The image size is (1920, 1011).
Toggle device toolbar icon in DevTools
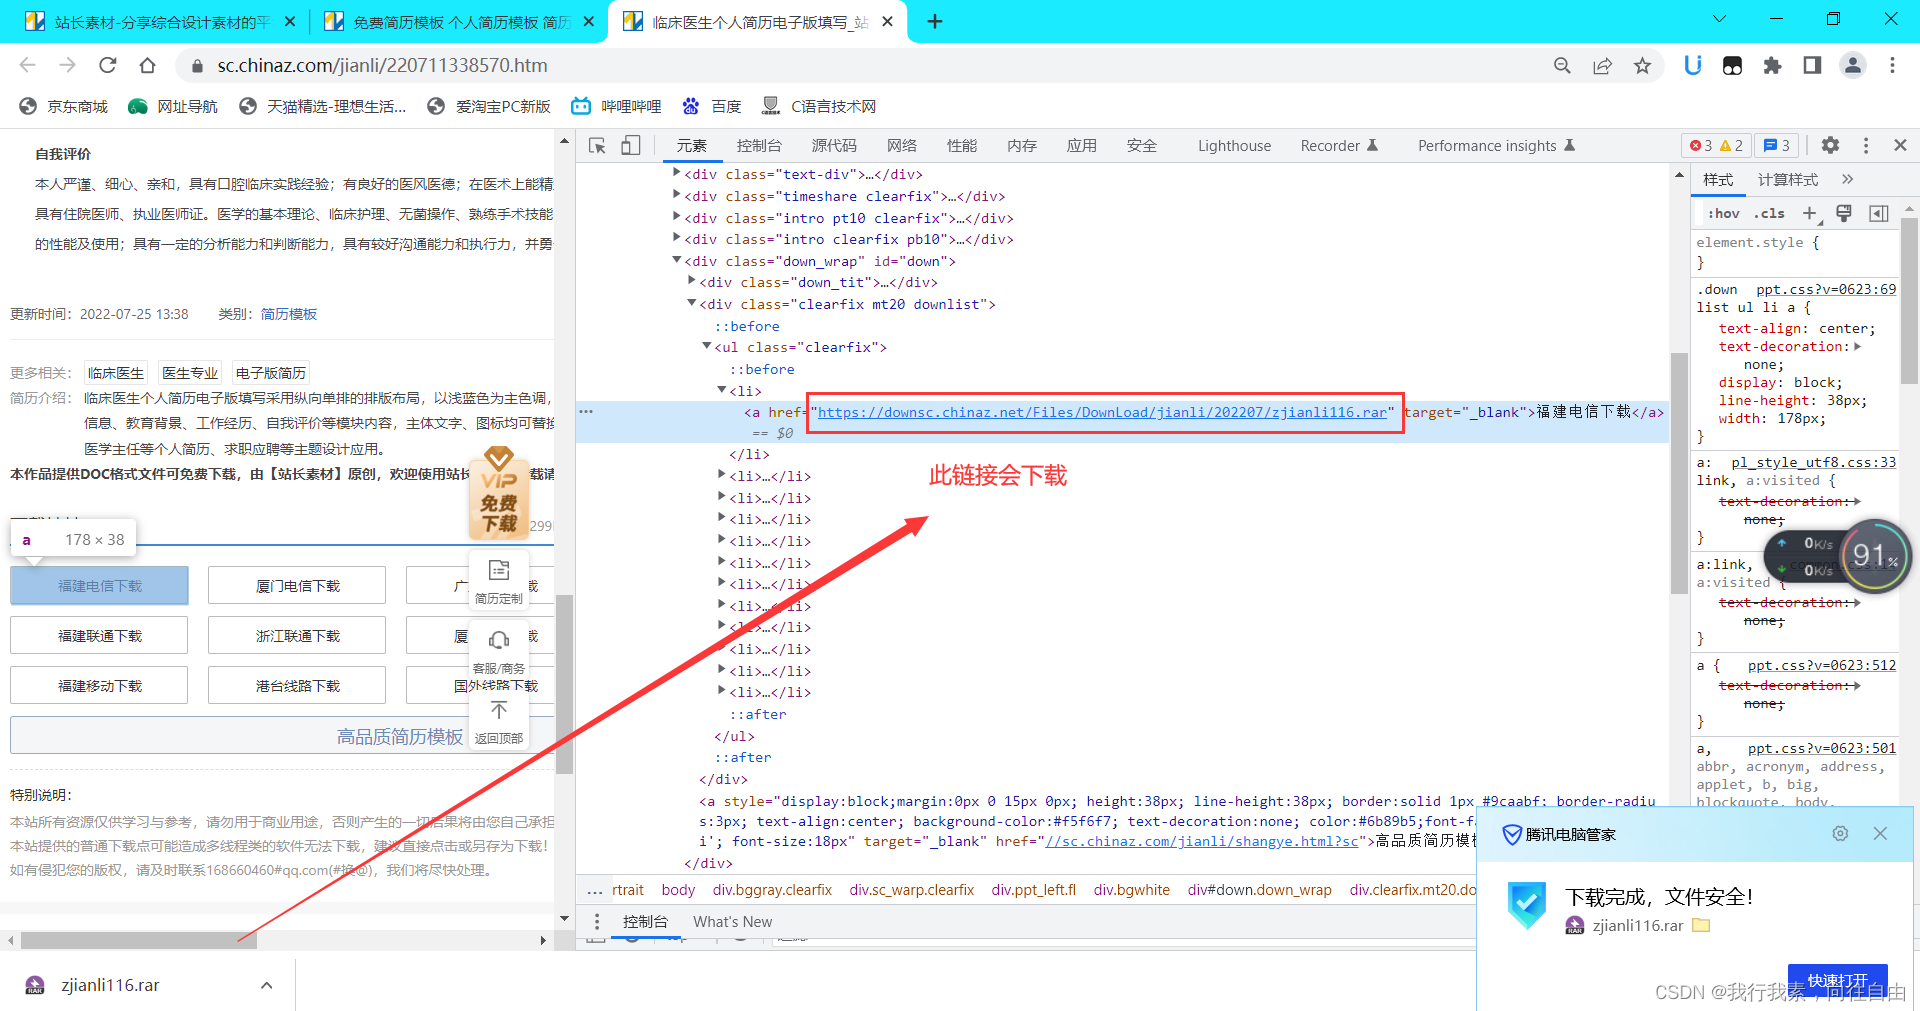pos(630,146)
